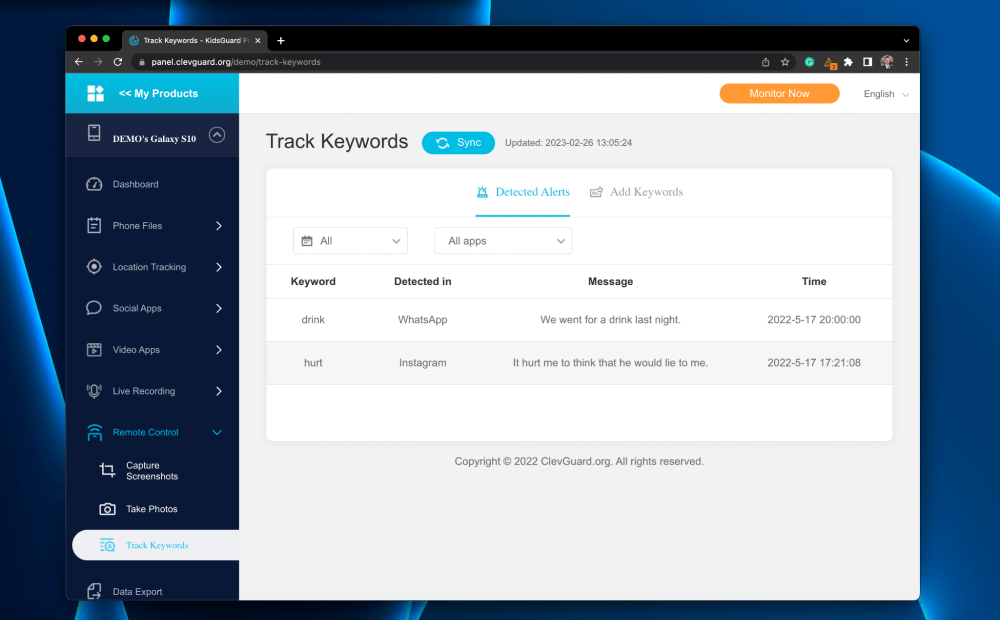The image size is (1000, 620).
Task: Open the English language dropdown
Action: pyautogui.click(x=886, y=94)
